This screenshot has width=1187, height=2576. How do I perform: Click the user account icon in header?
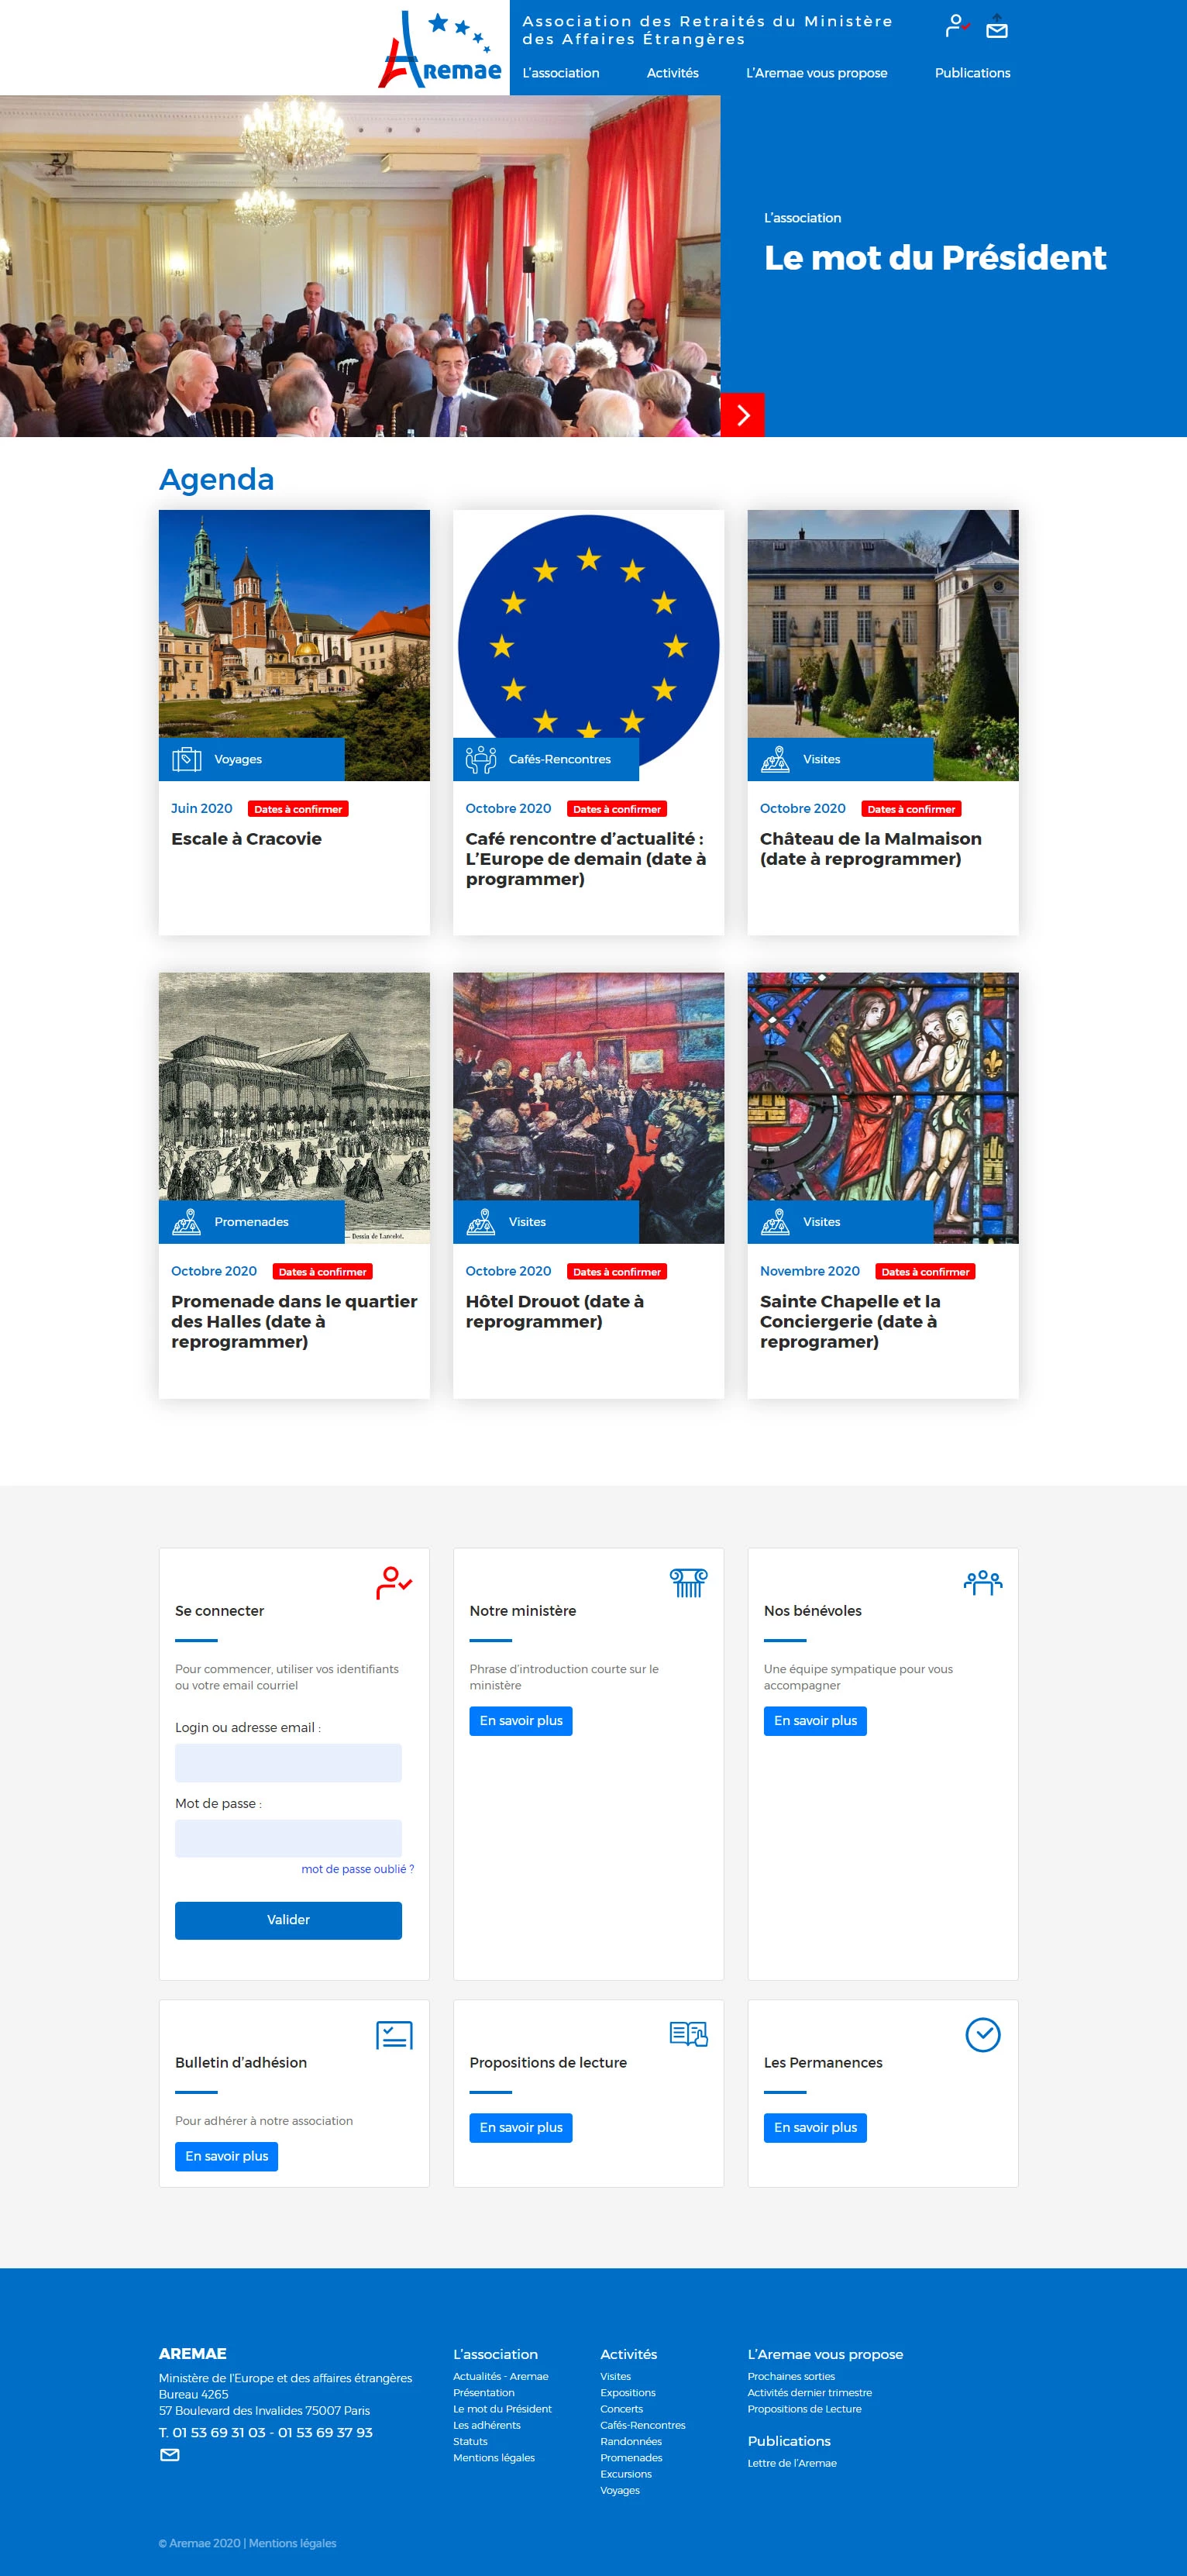[956, 26]
